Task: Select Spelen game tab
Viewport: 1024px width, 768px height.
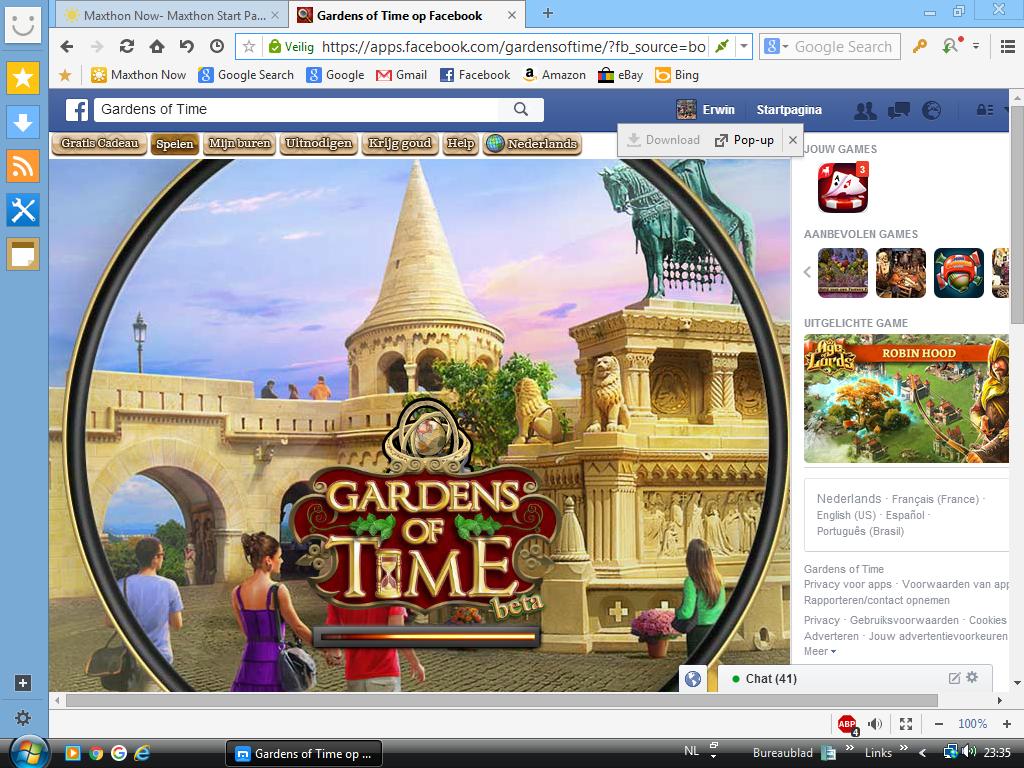Action: coord(175,144)
